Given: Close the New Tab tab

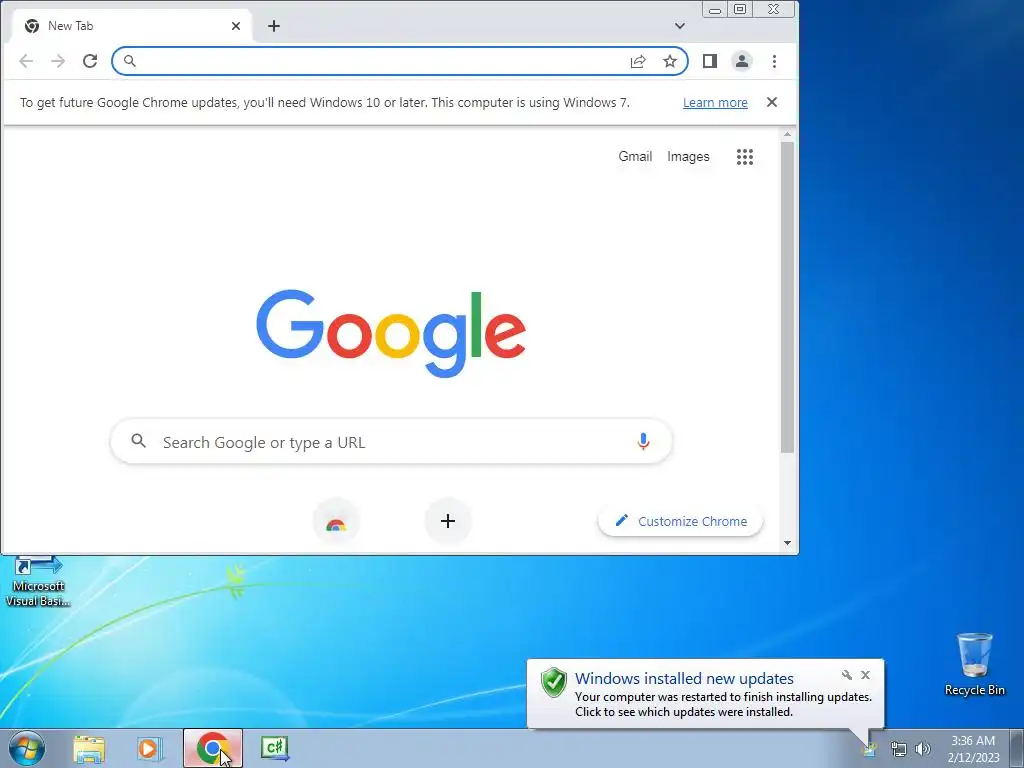Looking at the screenshot, I should (x=236, y=26).
